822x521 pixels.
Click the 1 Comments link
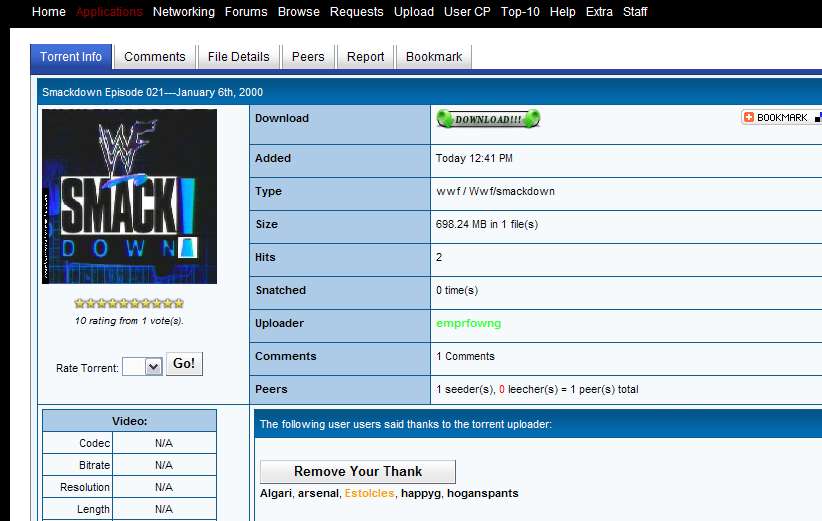coord(465,356)
